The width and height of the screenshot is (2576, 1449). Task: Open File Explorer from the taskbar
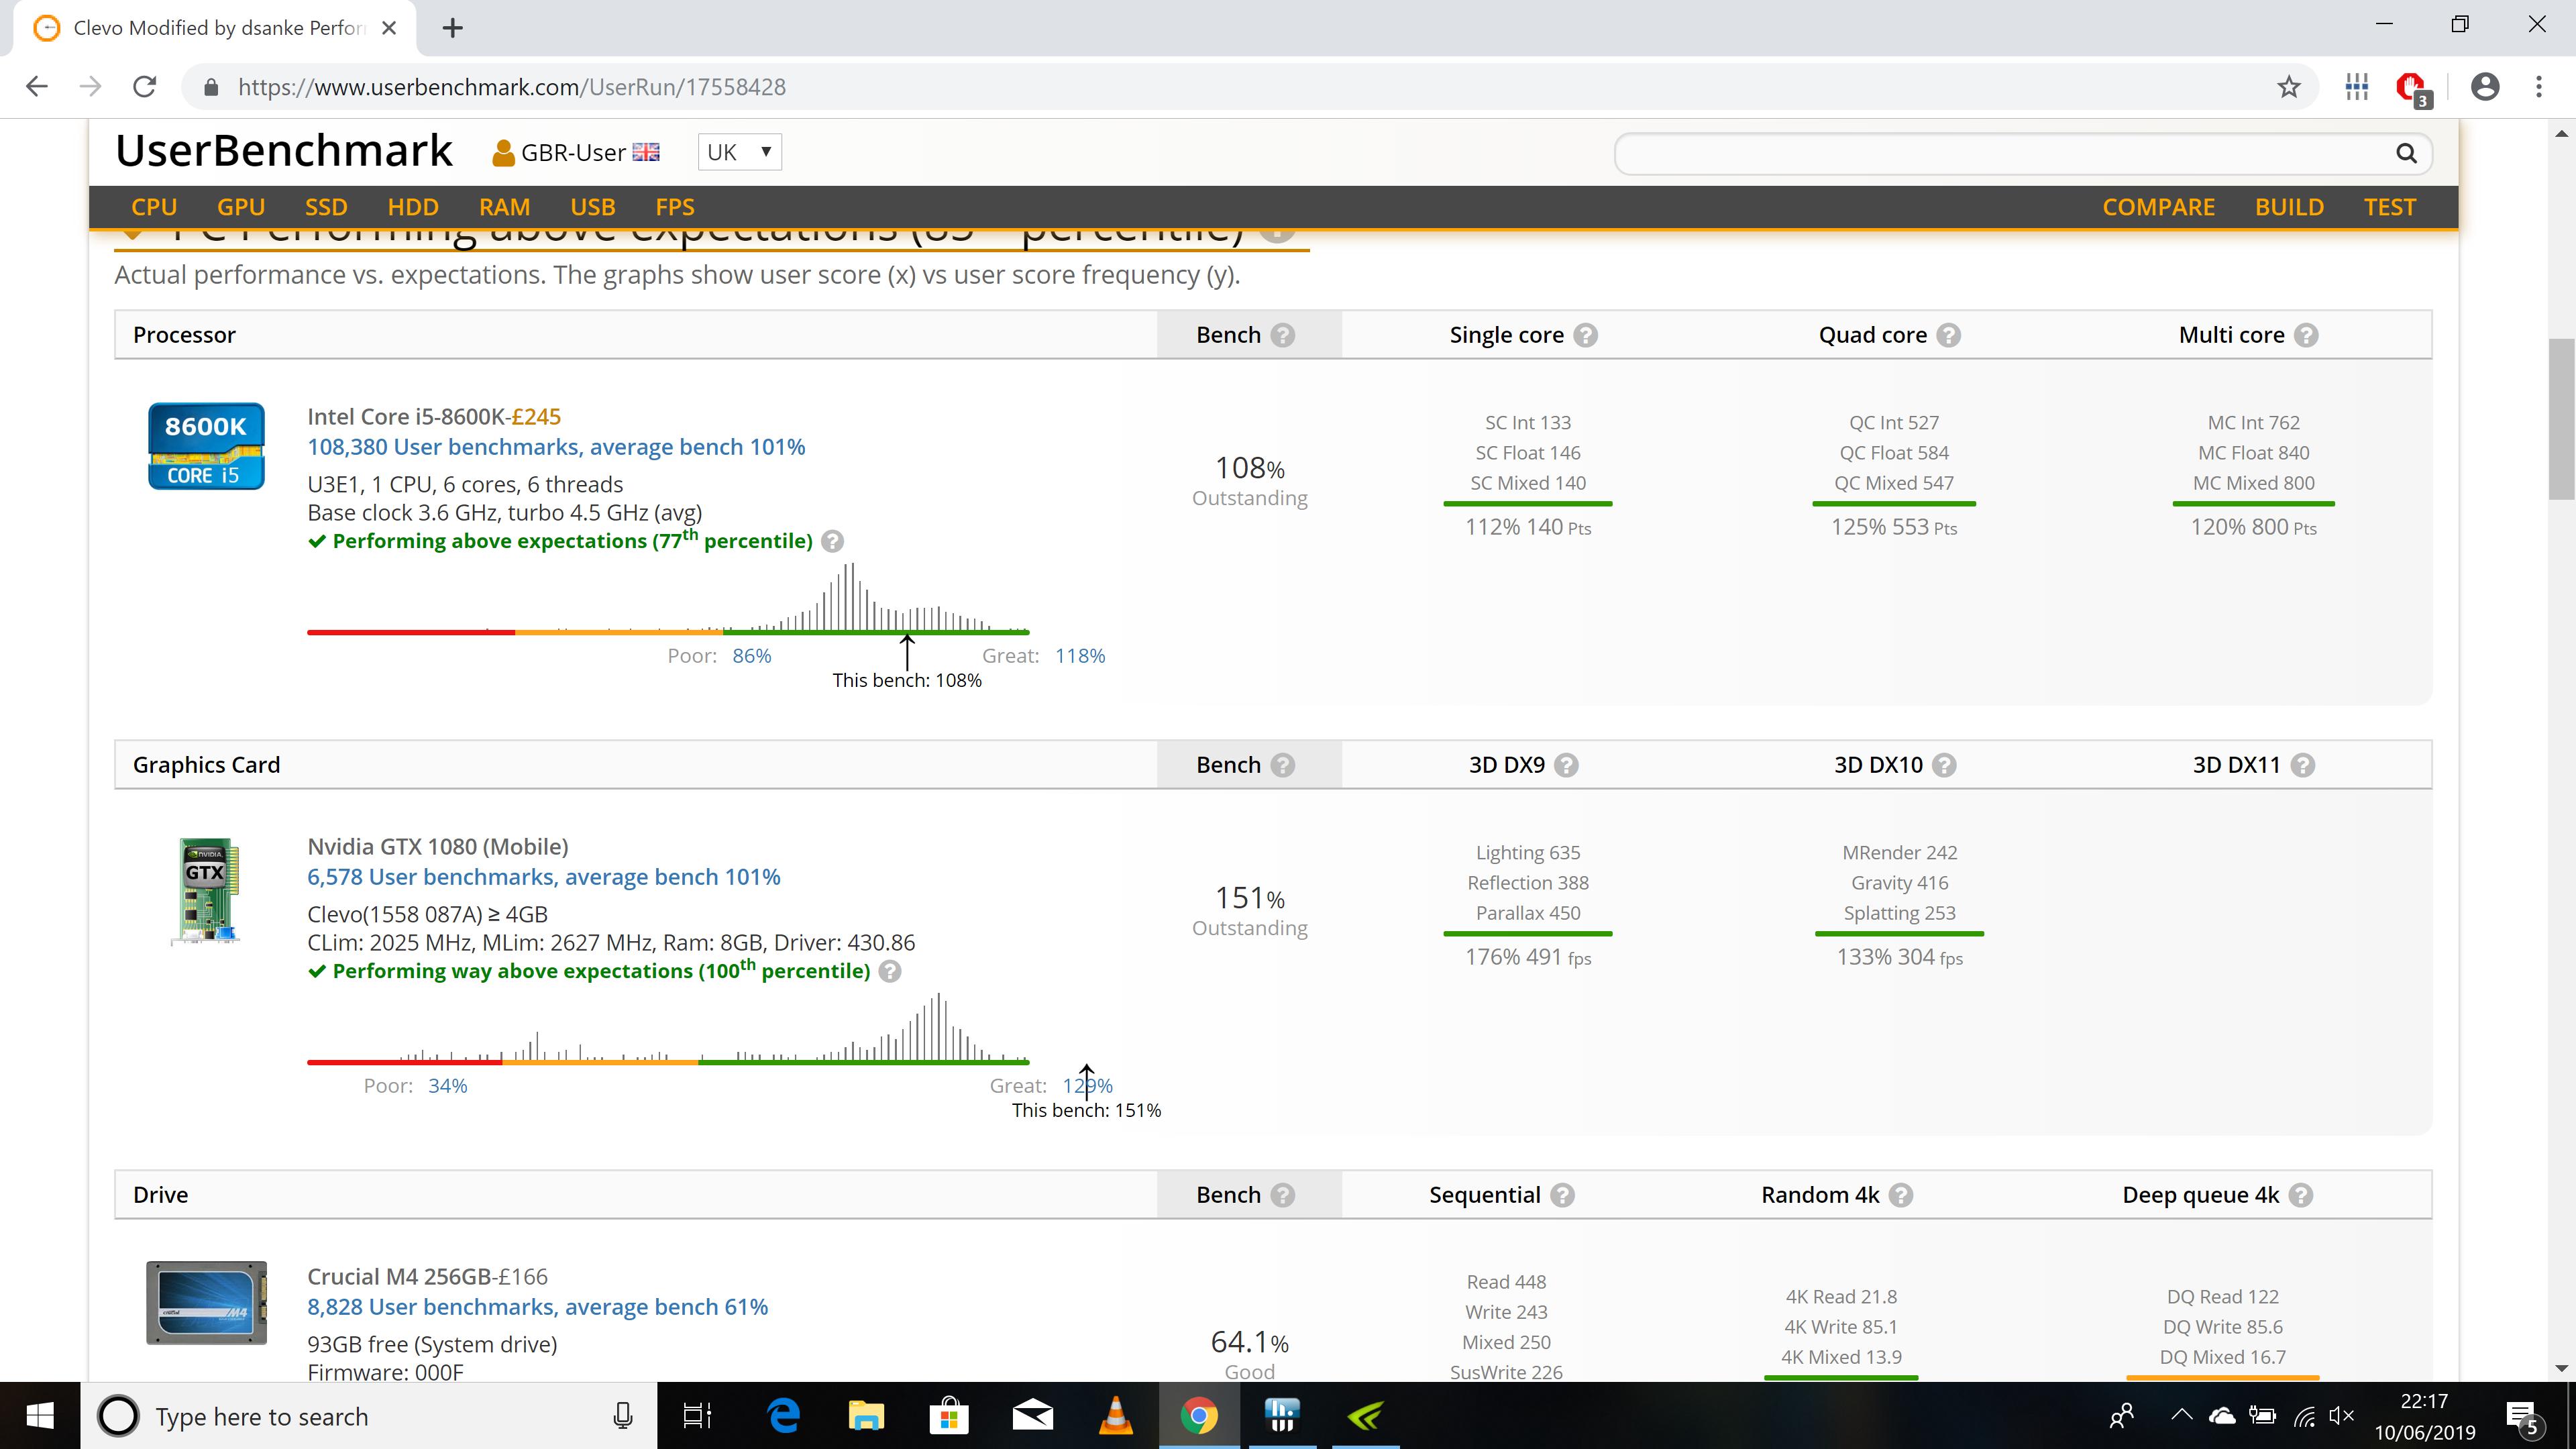(866, 1416)
